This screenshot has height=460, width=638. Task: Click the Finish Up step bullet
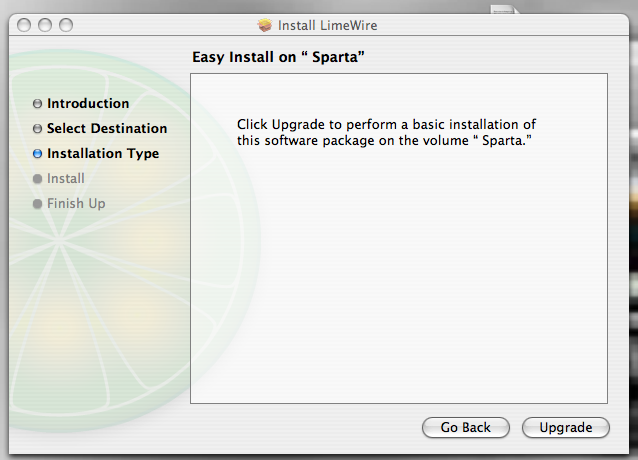38,204
